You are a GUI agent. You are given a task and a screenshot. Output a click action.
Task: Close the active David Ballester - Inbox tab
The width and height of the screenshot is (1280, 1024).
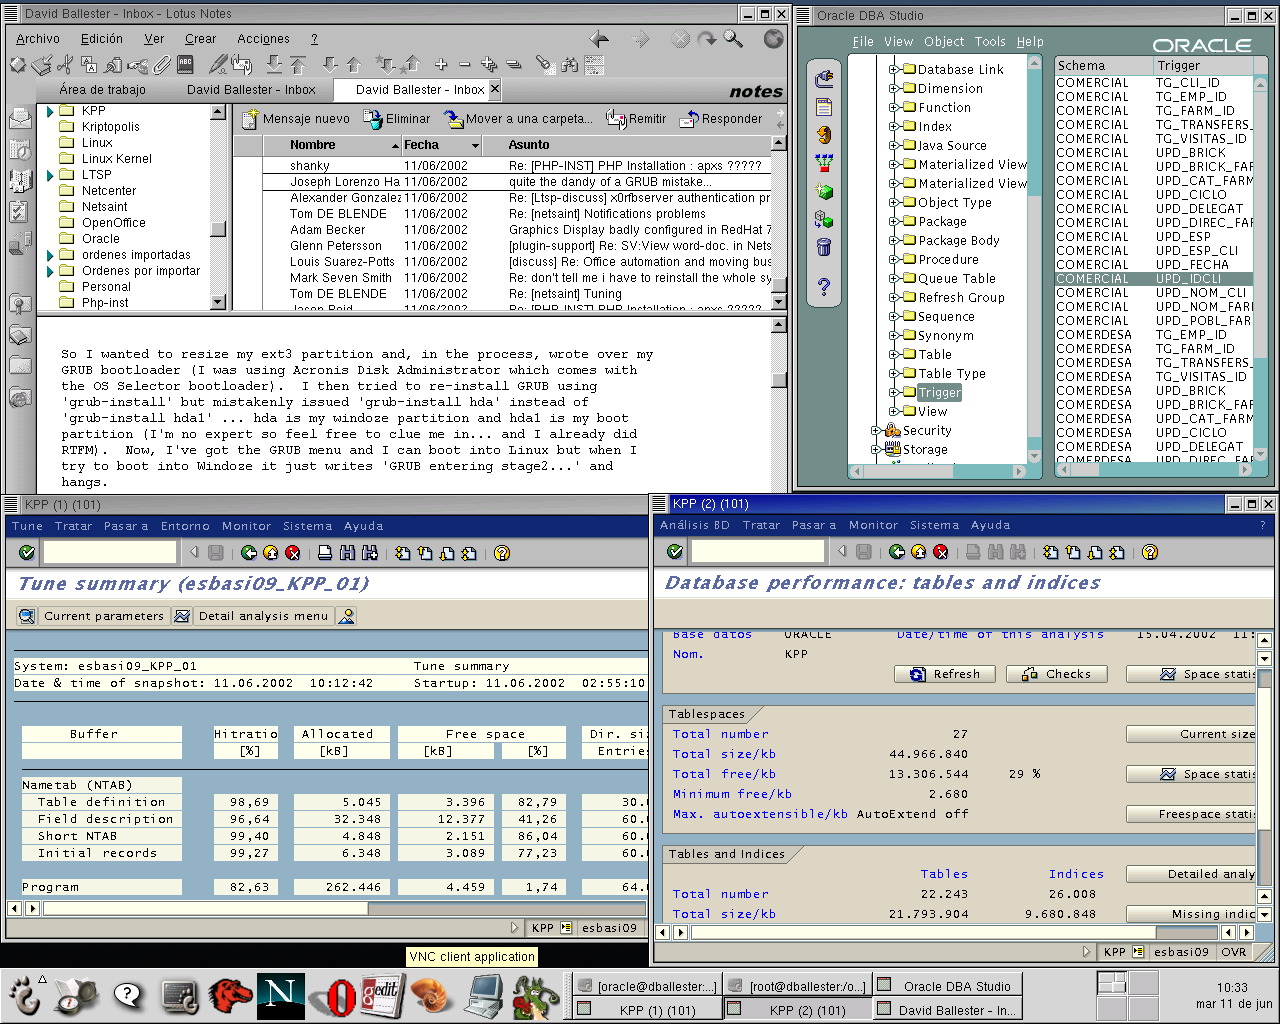tap(494, 89)
